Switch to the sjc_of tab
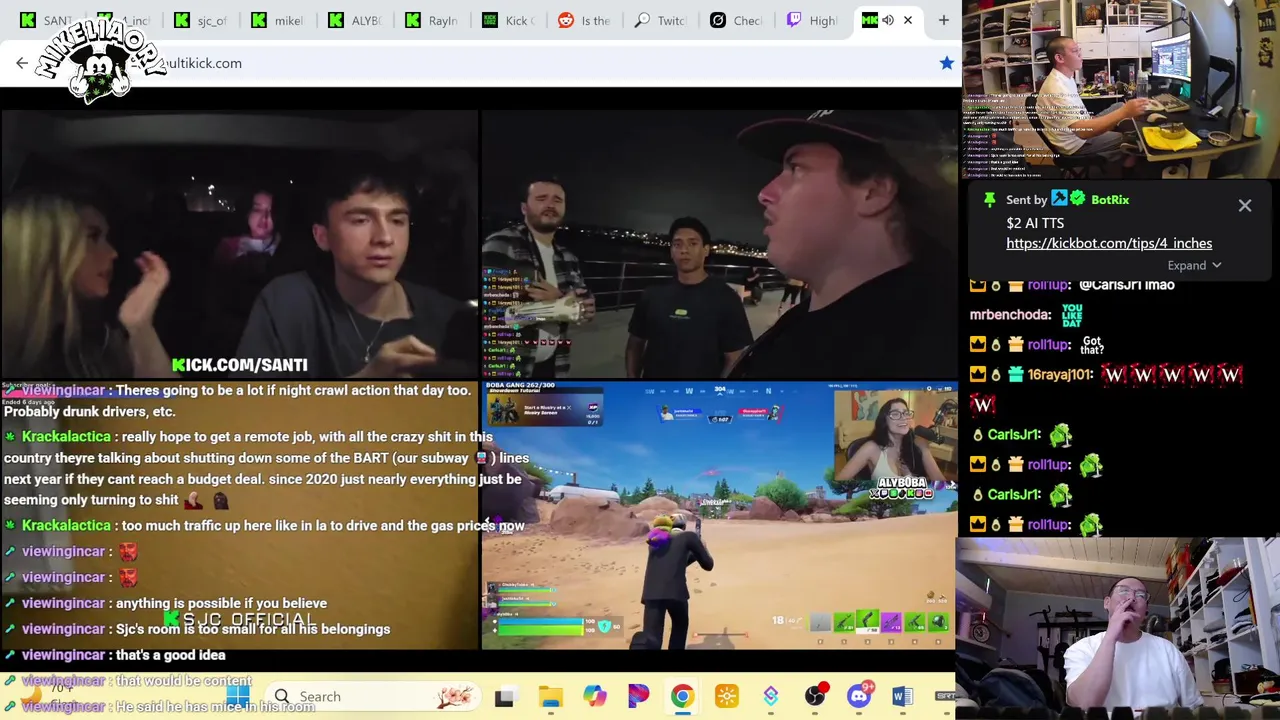1280x720 pixels. (202, 20)
